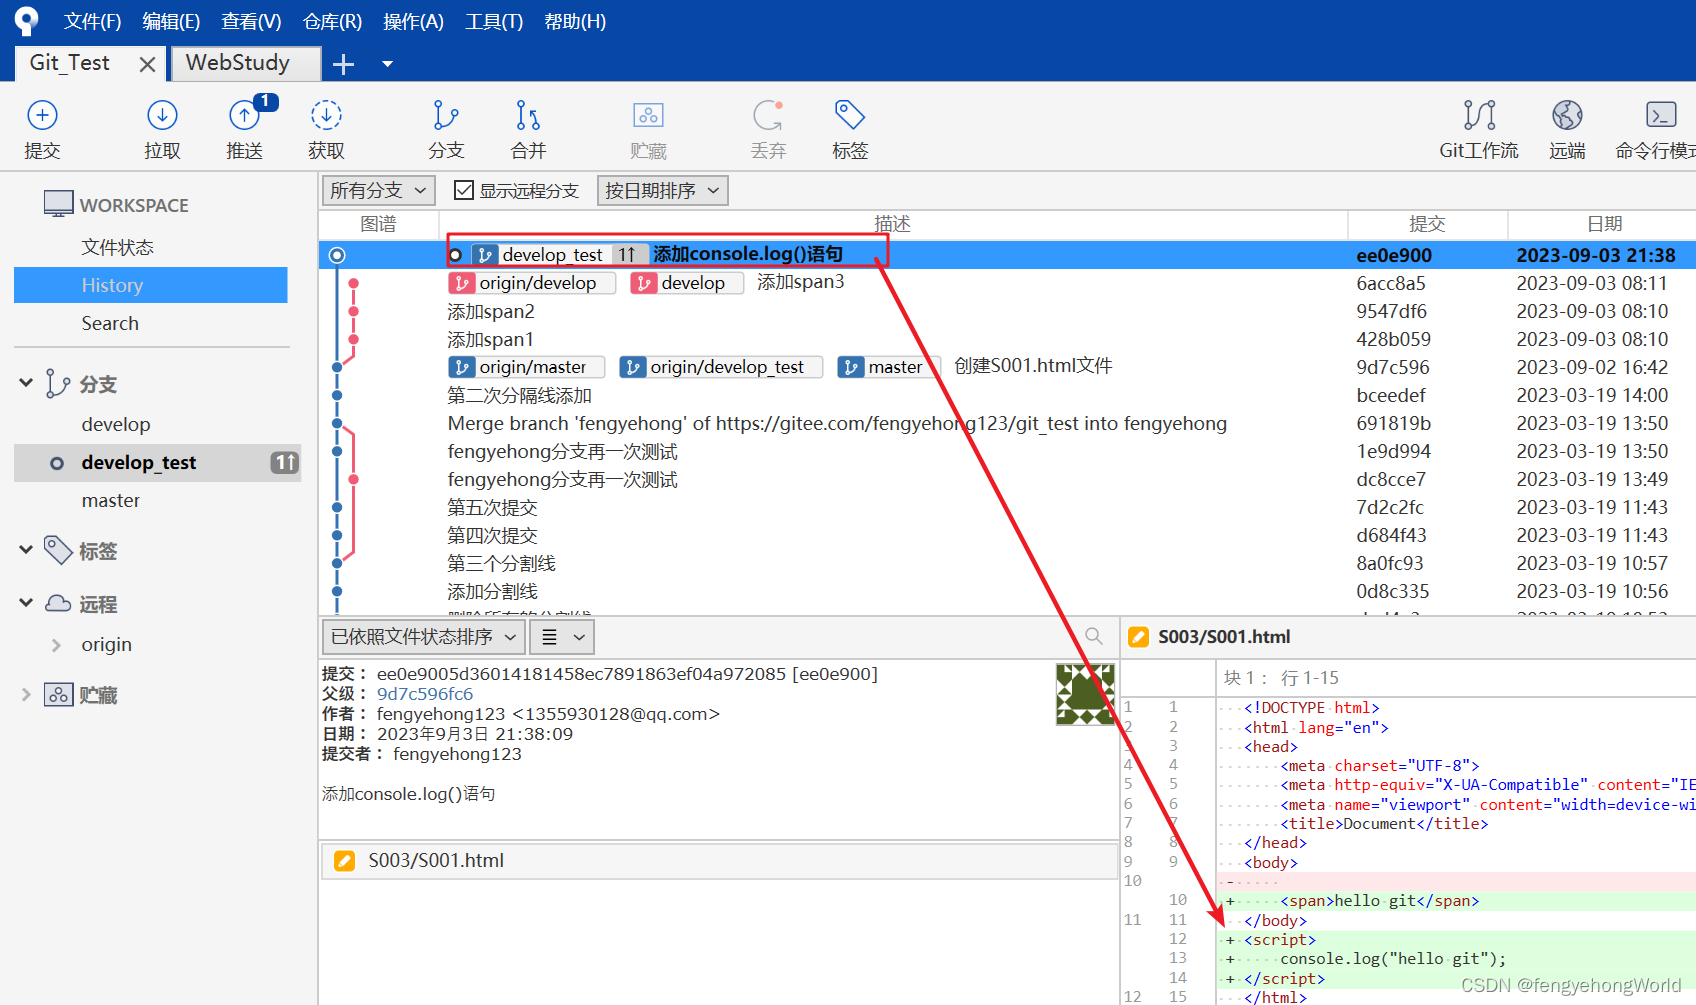Viewport: 1696px width, 1005px height.
Task: Open the command line mode icon
Action: click(1661, 116)
